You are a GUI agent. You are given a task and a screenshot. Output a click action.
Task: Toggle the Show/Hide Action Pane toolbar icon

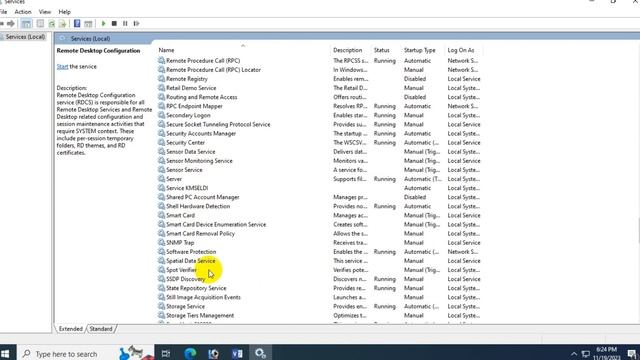coord(88,24)
